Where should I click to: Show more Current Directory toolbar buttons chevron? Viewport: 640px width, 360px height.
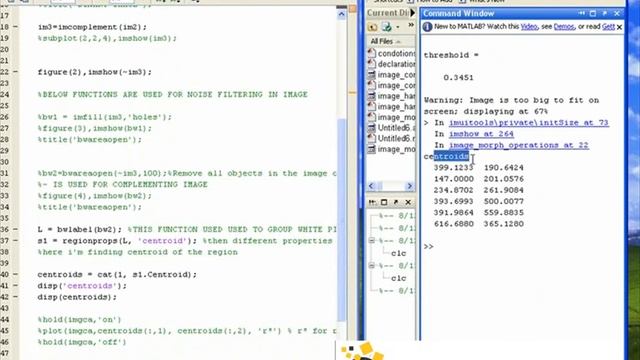click(x=411, y=25)
